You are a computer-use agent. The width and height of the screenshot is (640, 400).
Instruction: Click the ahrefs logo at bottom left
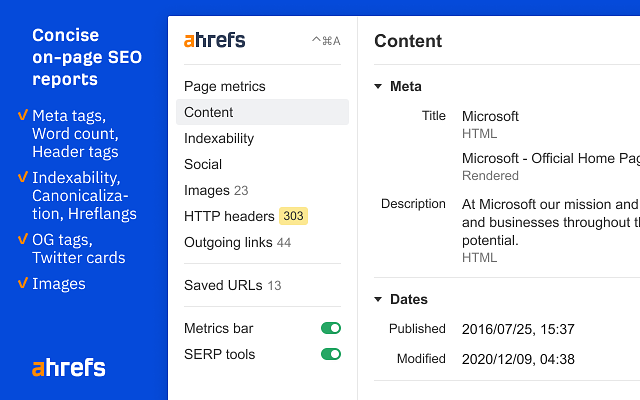69,367
